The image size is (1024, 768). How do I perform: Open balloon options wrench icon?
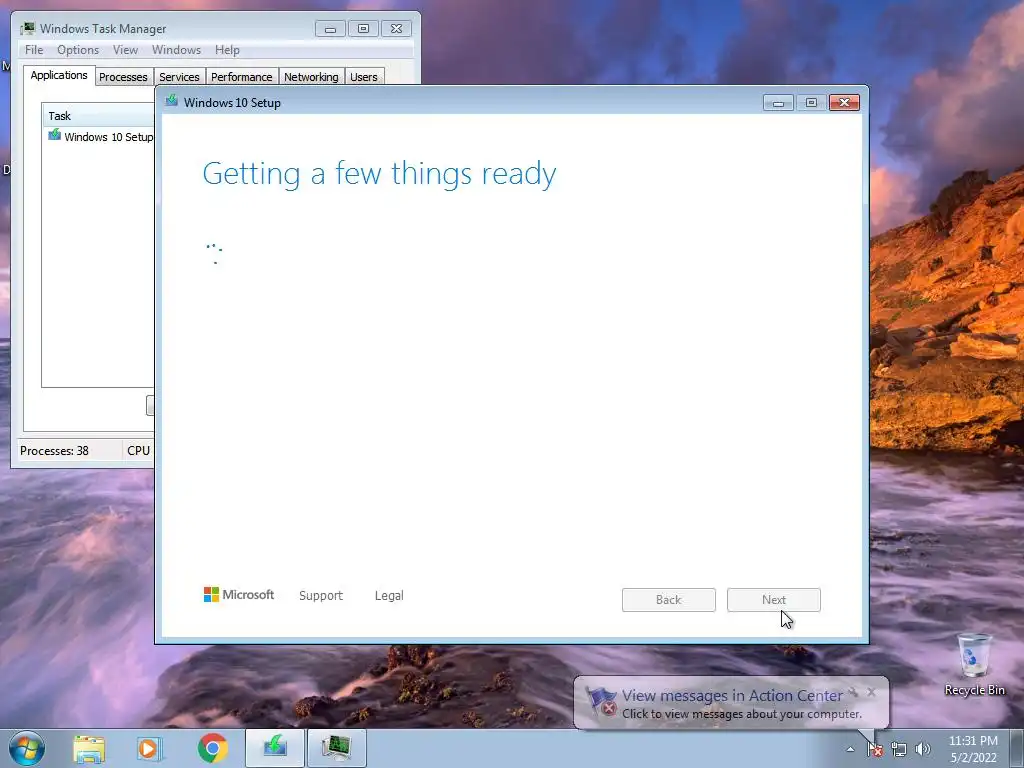click(x=853, y=692)
